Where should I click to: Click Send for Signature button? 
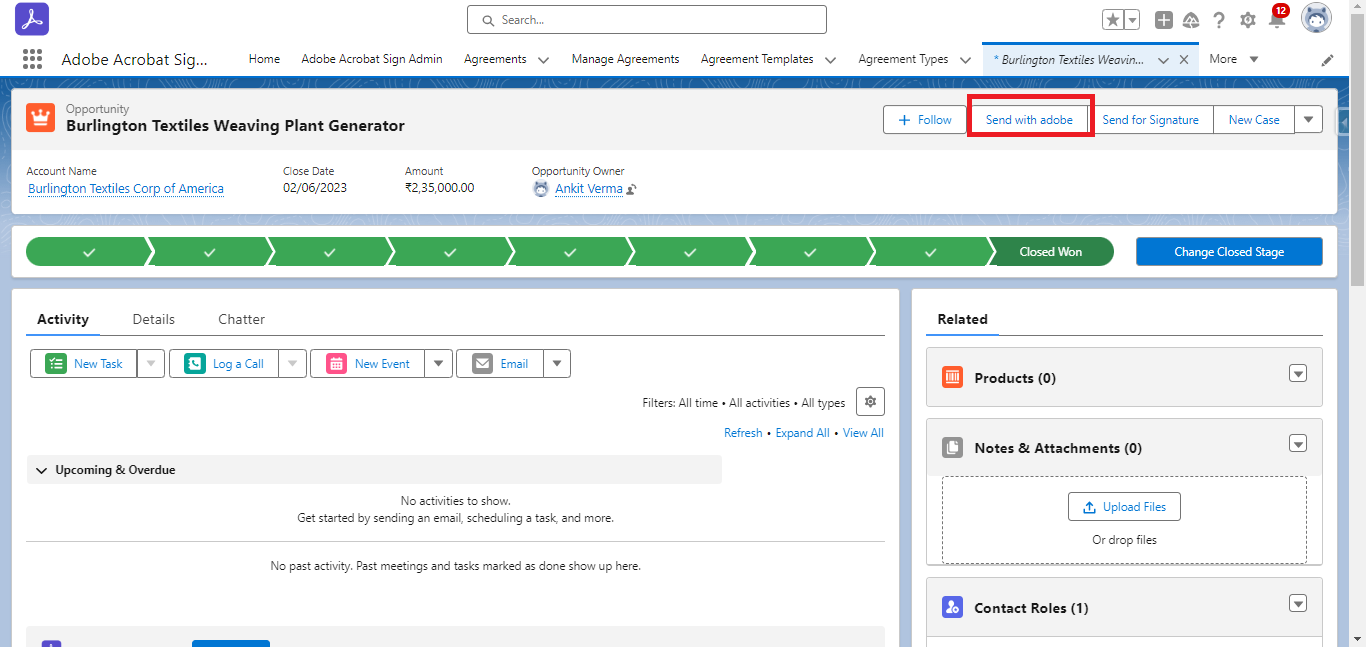[1150, 120]
